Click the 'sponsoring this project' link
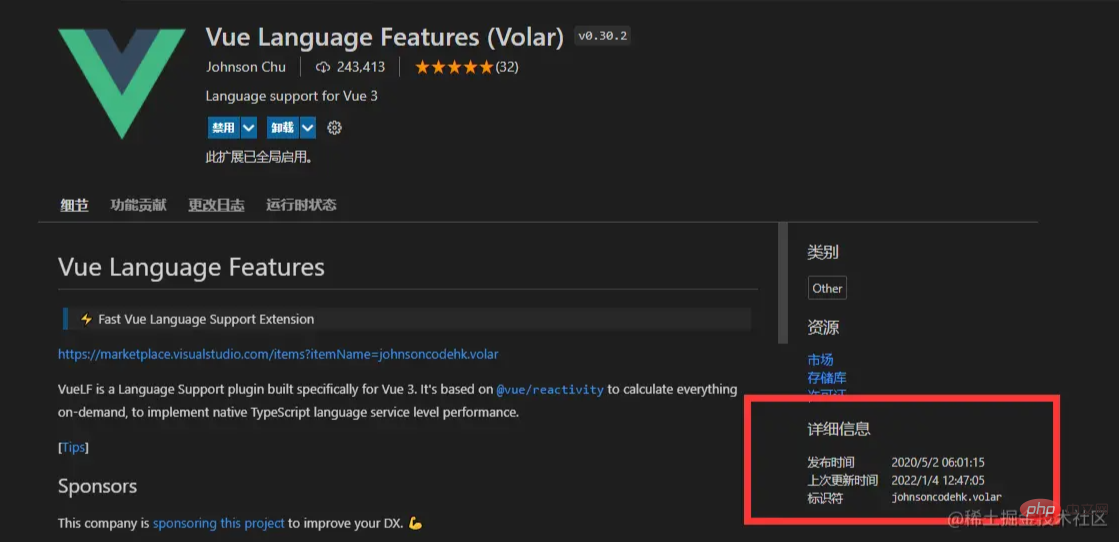The height and width of the screenshot is (542, 1119). click(x=218, y=523)
